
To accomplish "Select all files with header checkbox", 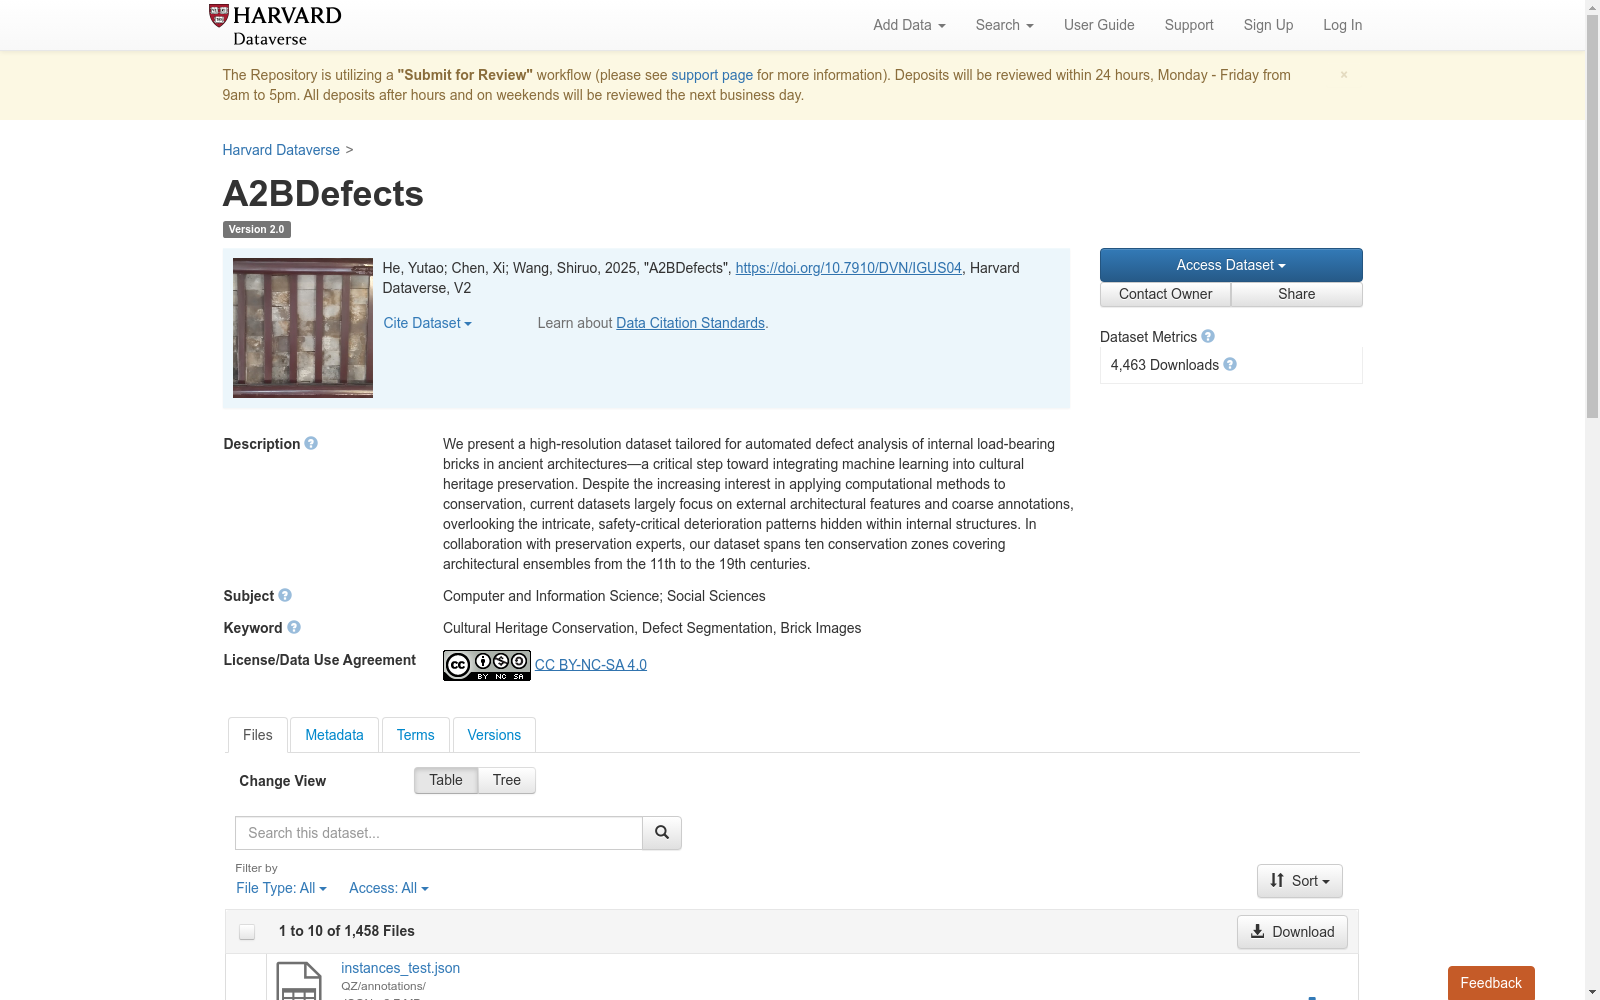I will point(247,932).
